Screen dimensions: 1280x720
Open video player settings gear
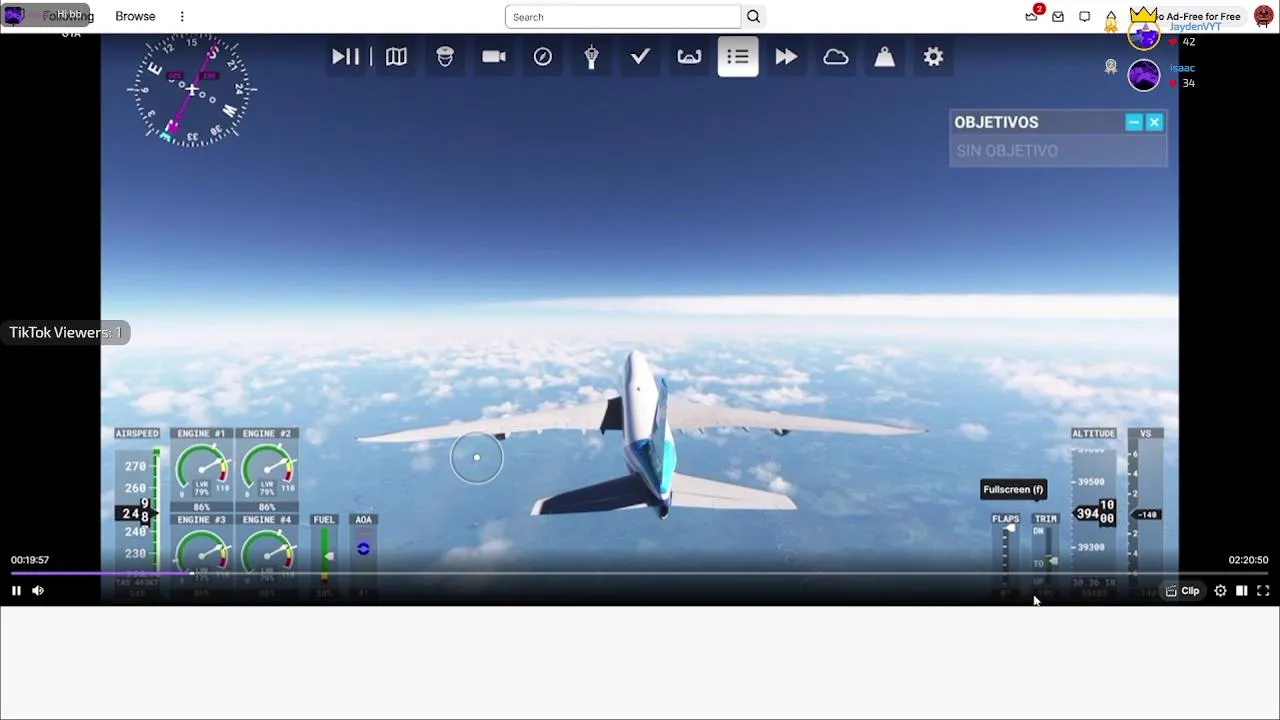[1220, 591]
